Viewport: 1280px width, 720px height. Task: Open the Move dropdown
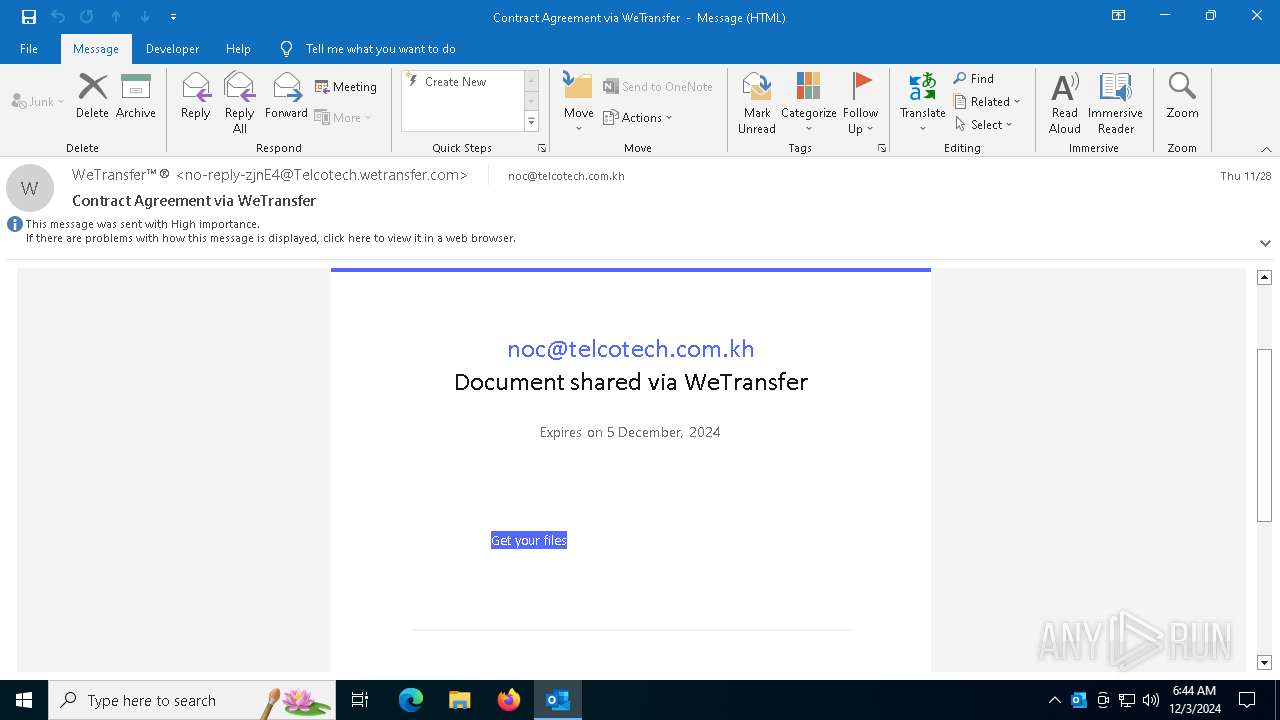click(x=579, y=103)
